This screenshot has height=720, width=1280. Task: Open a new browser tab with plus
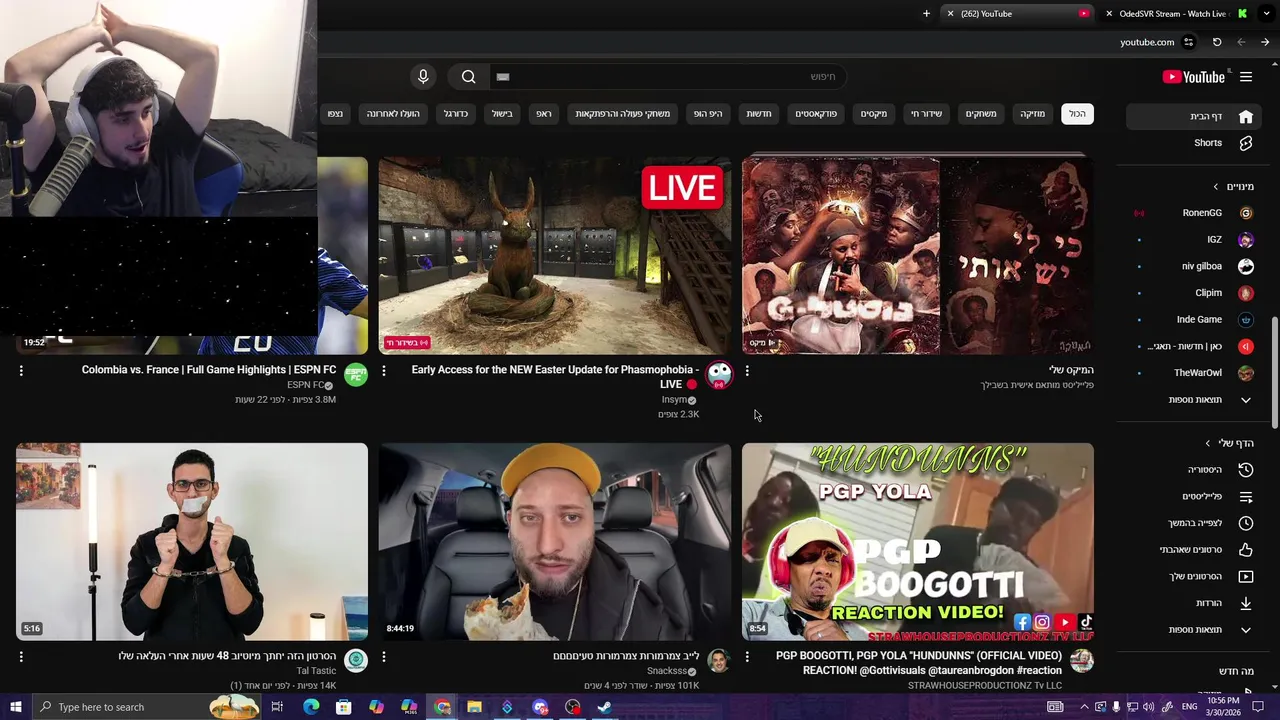pos(926,14)
